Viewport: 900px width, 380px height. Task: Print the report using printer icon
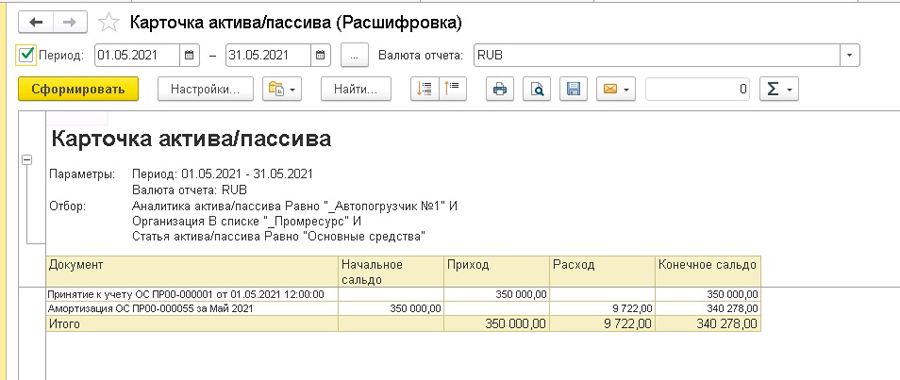click(499, 89)
